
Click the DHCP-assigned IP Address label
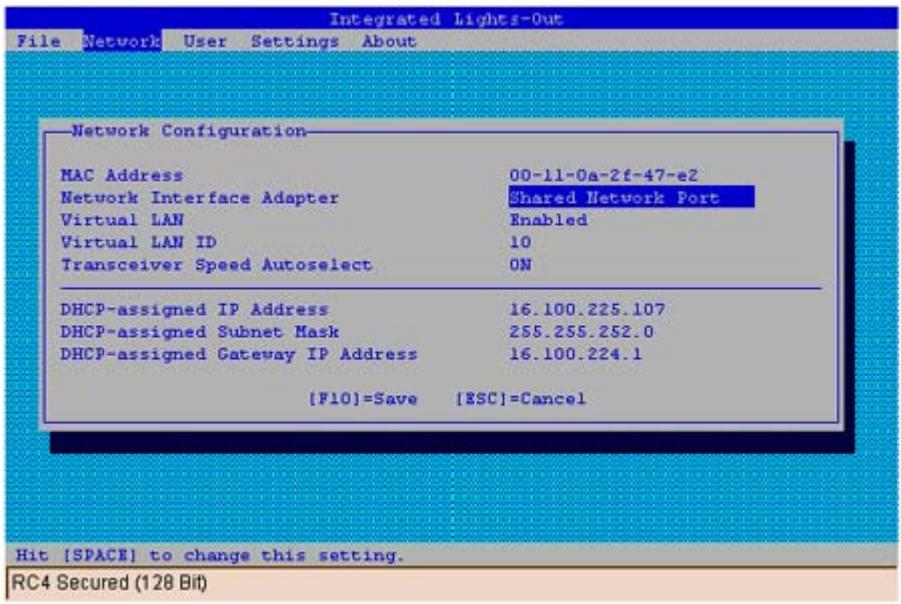coord(194,309)
